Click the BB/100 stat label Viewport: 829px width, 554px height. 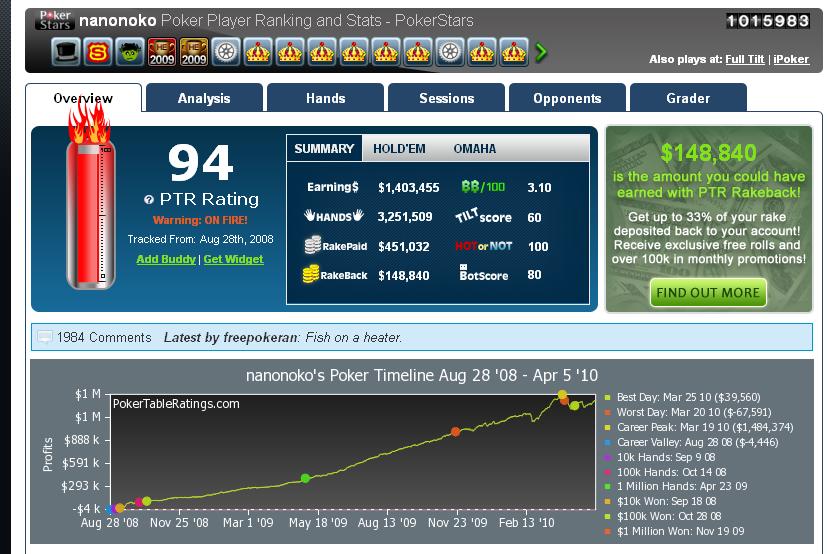(483, 187)
